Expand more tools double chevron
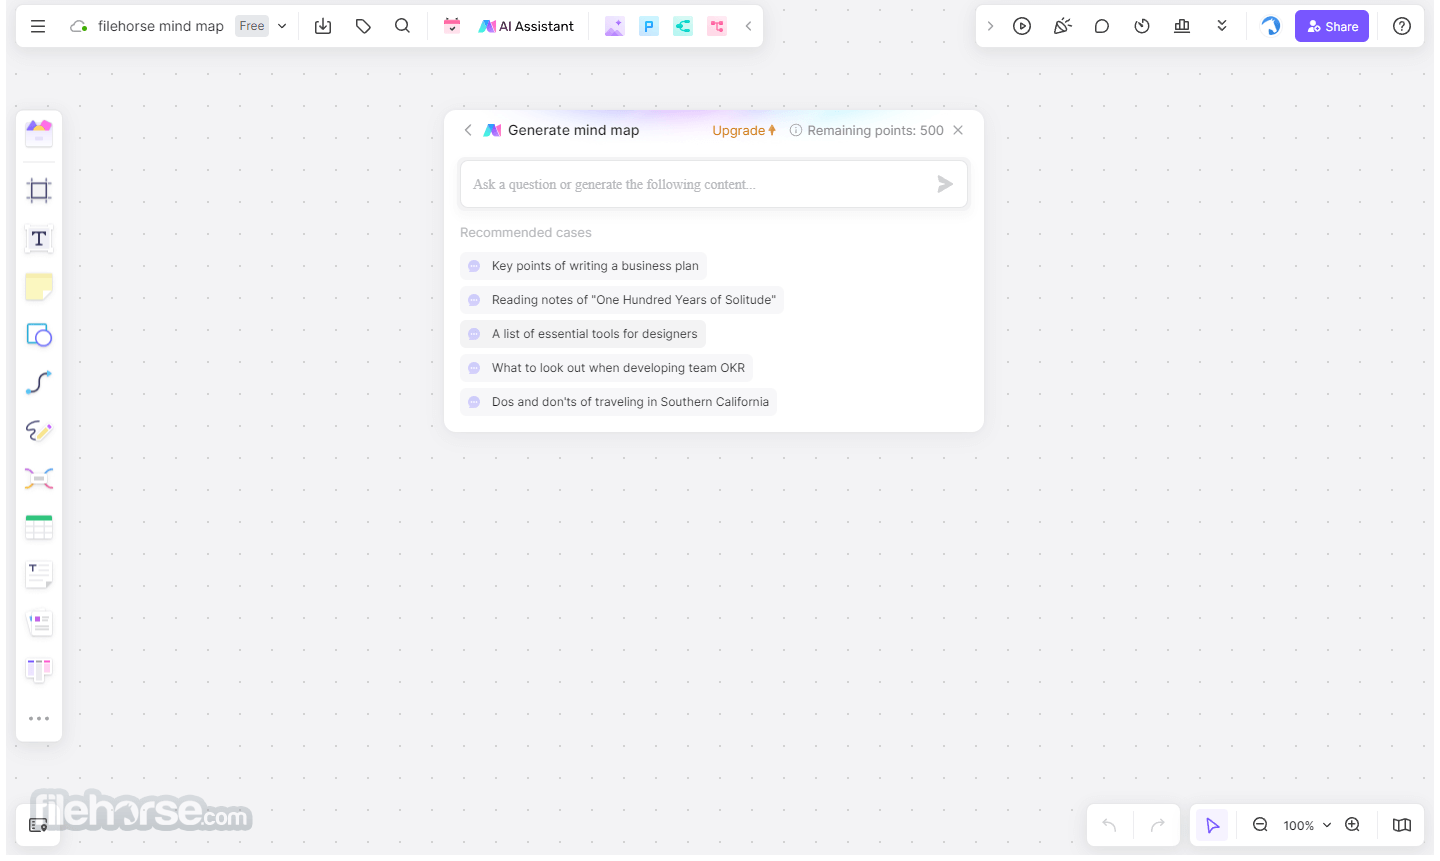 [x=1222, y=26]
